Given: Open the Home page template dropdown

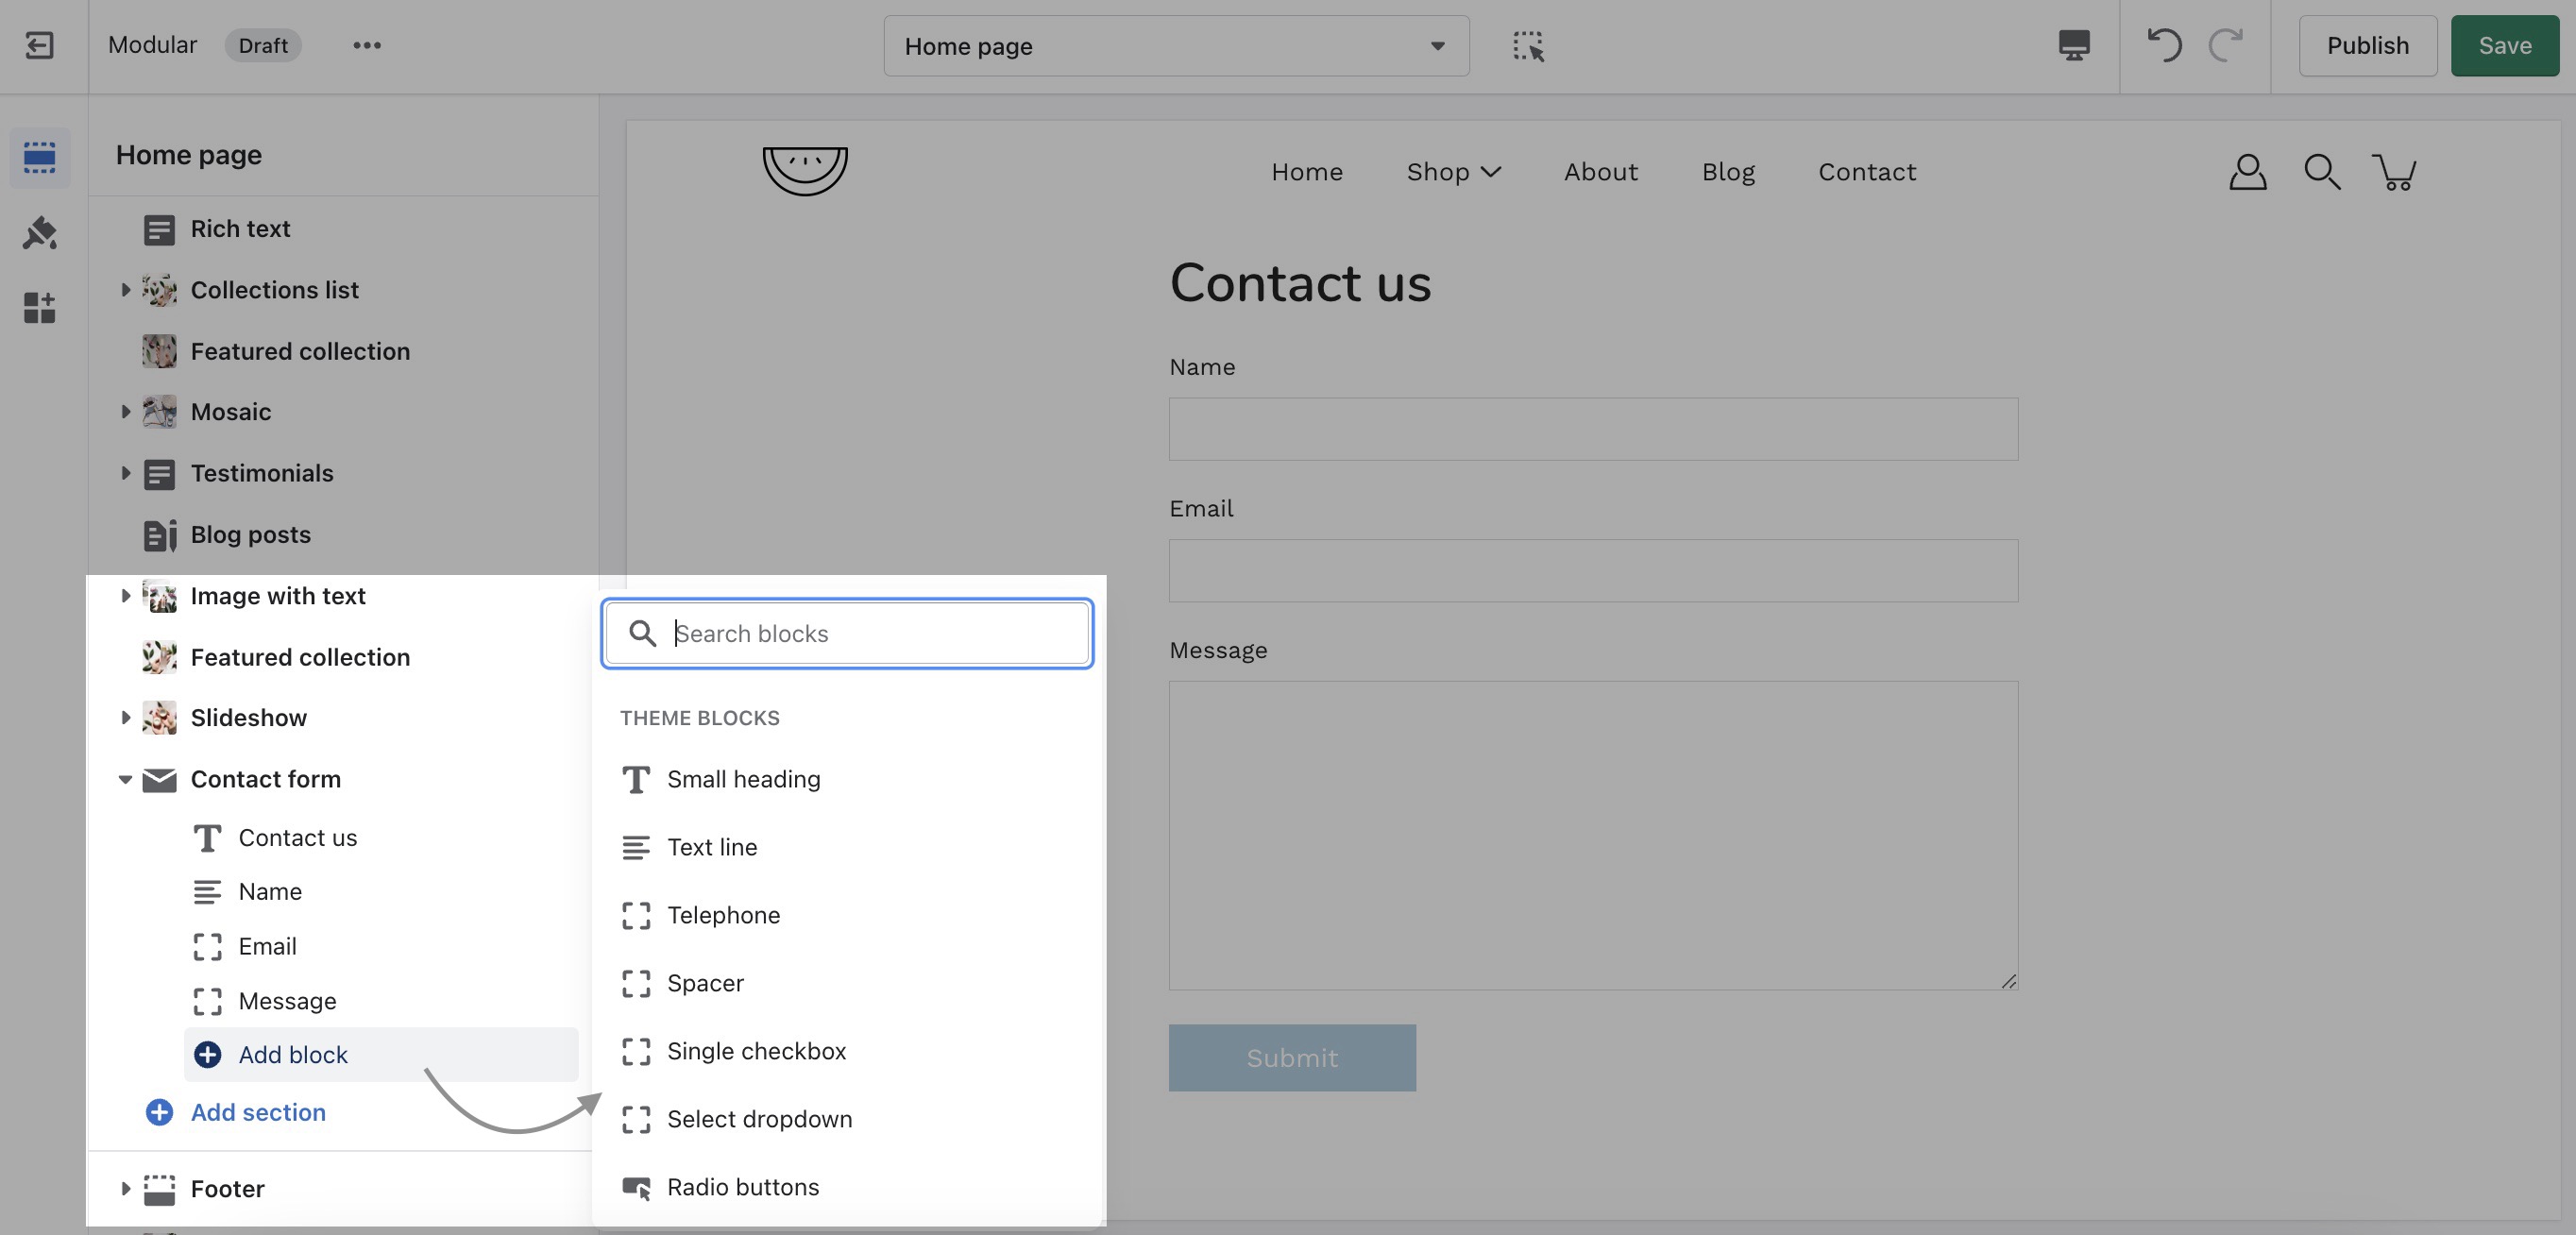Looking at the screenshot, I should pos(1175,46).
